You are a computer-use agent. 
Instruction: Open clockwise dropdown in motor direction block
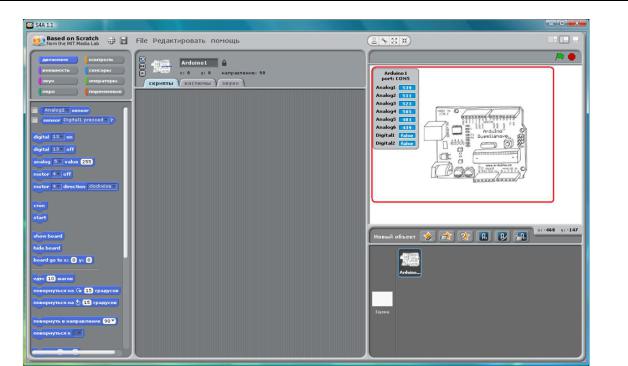[102, 187]
